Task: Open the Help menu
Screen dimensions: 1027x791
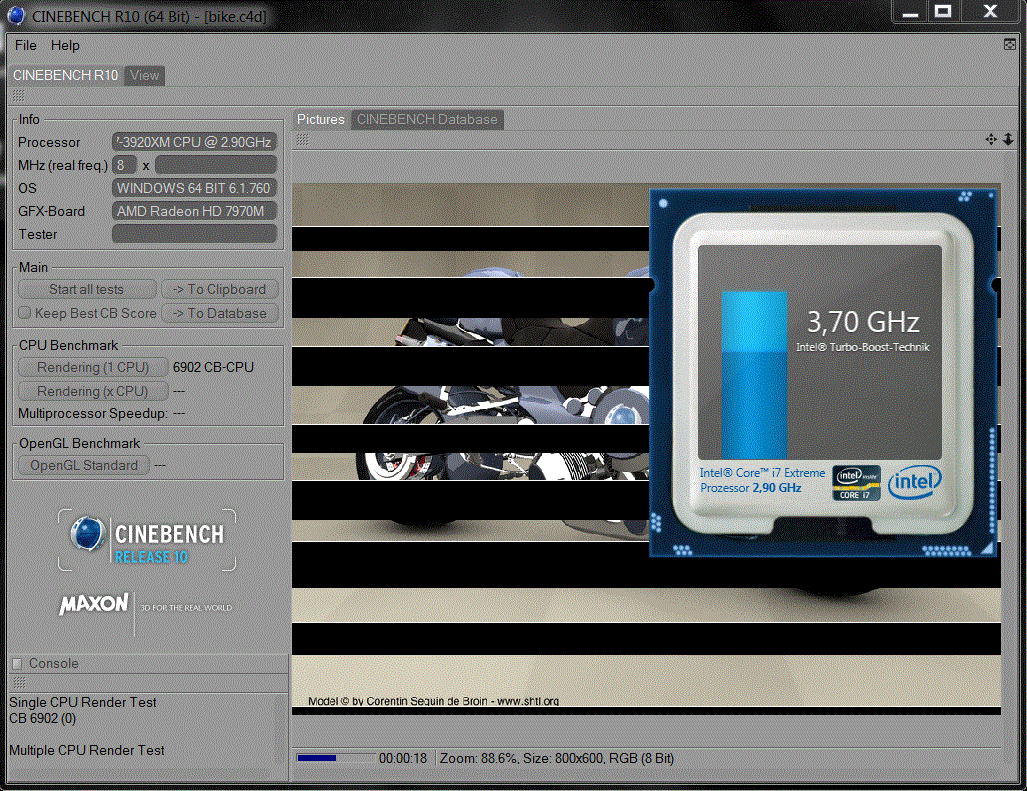Action: pos(65,45)
